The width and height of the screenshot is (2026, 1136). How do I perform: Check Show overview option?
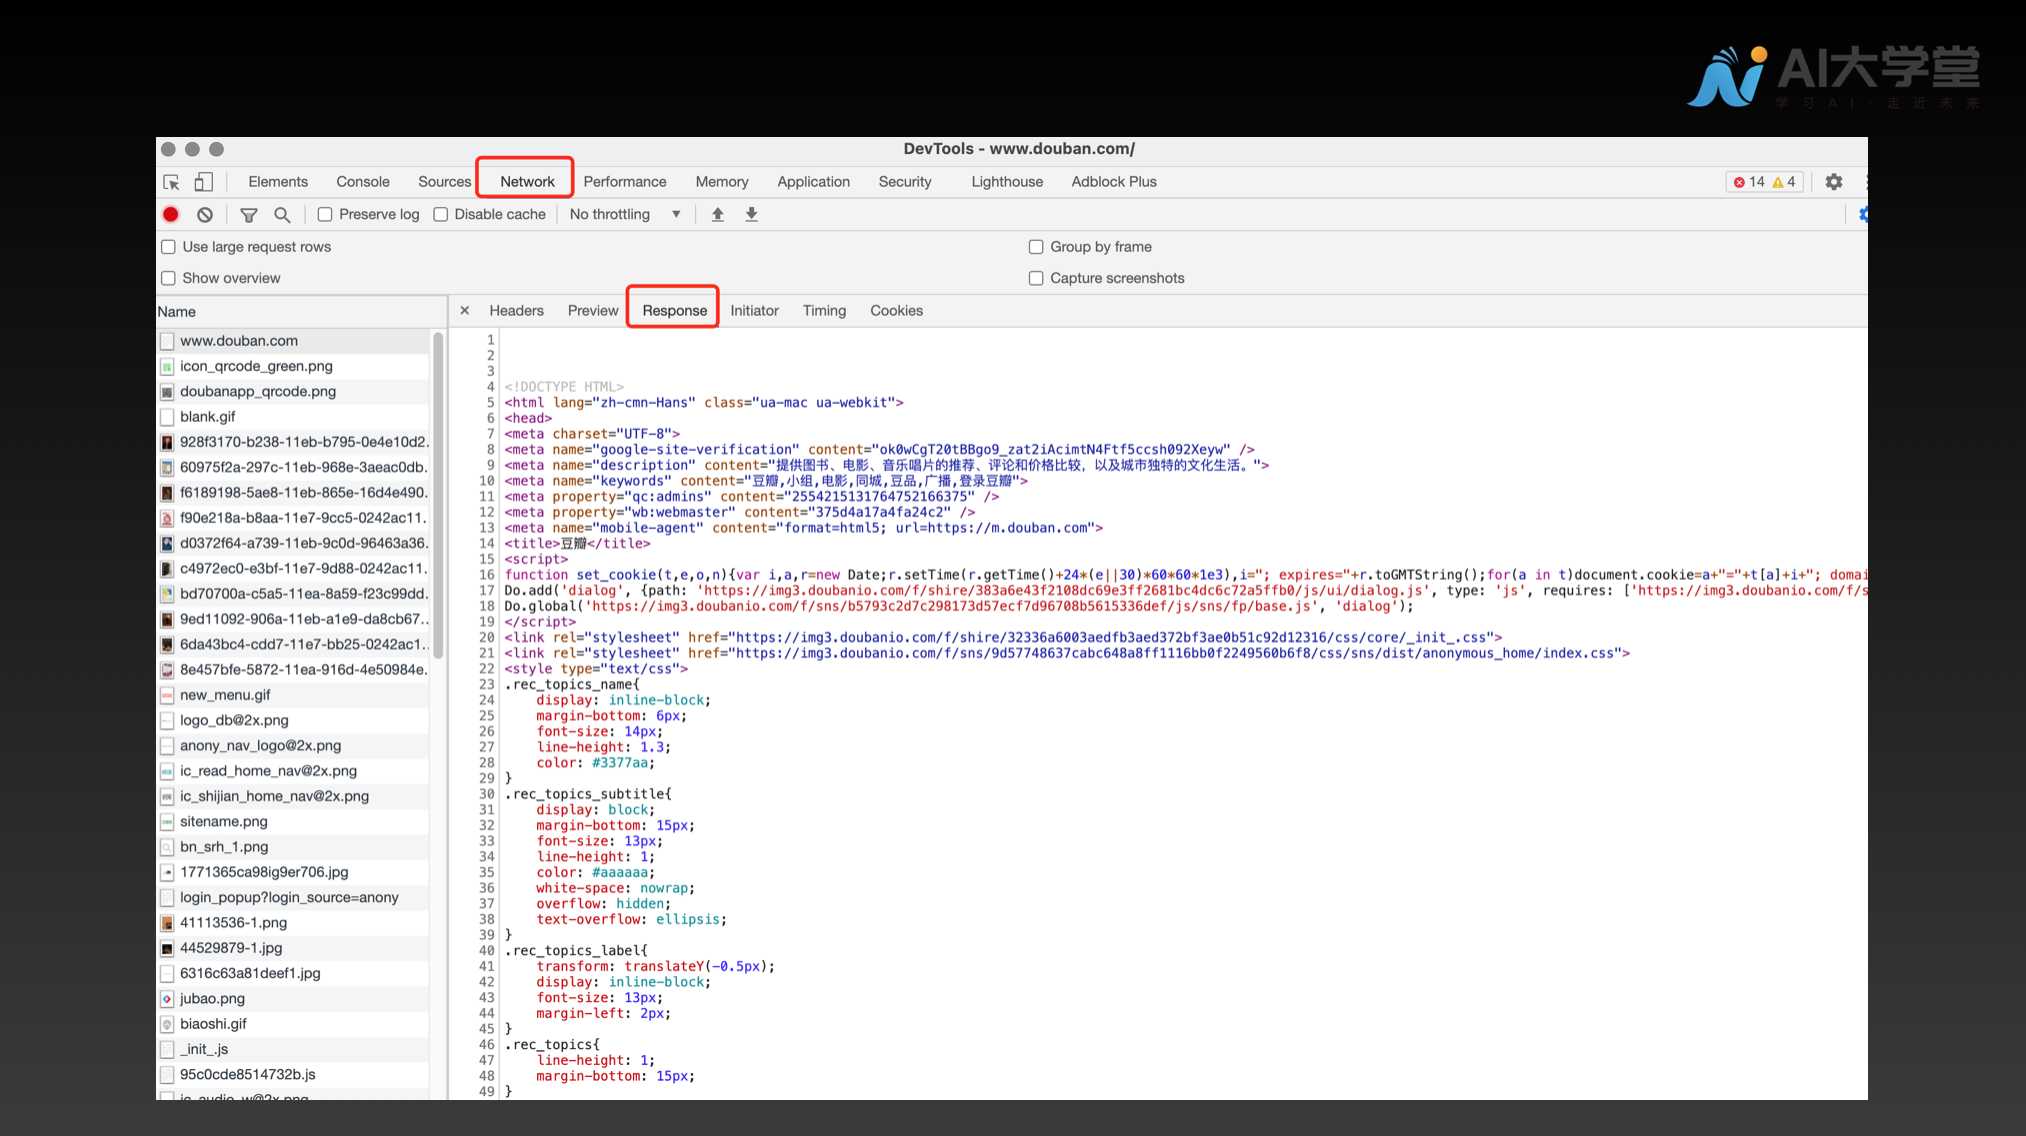coord(169,278)
